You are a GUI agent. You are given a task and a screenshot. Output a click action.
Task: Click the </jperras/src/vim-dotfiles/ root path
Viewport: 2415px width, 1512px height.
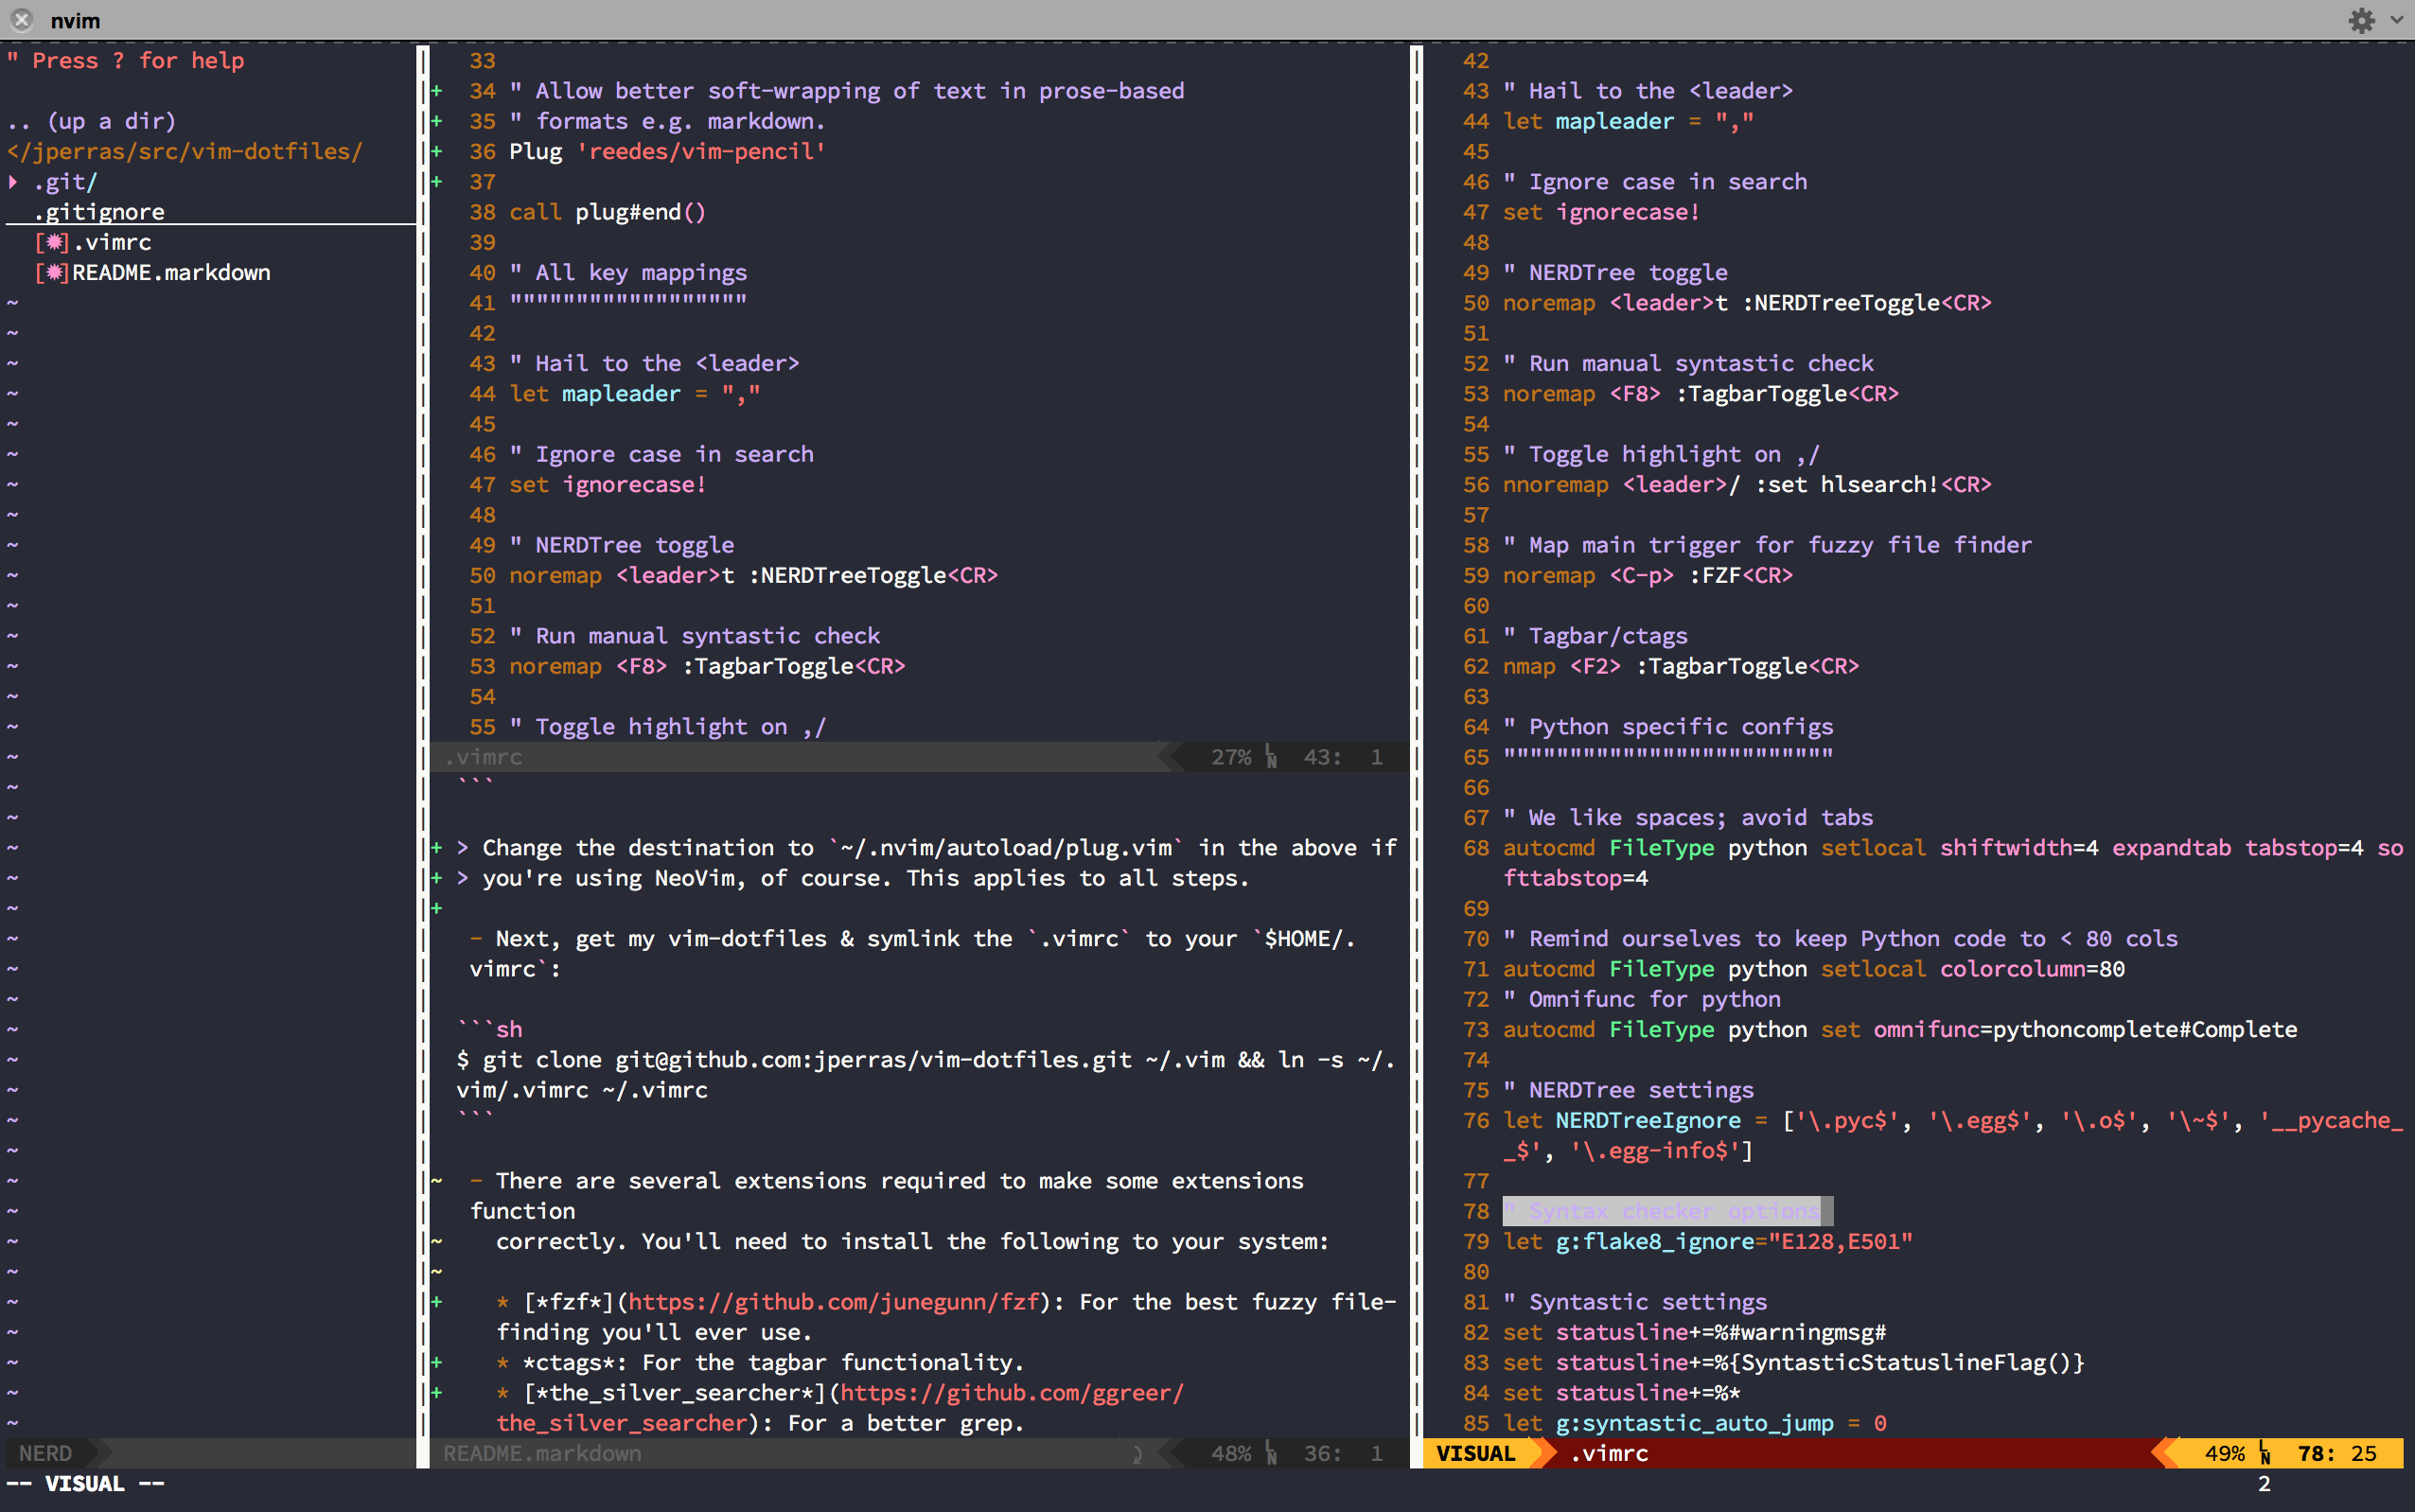click(185, 151)
